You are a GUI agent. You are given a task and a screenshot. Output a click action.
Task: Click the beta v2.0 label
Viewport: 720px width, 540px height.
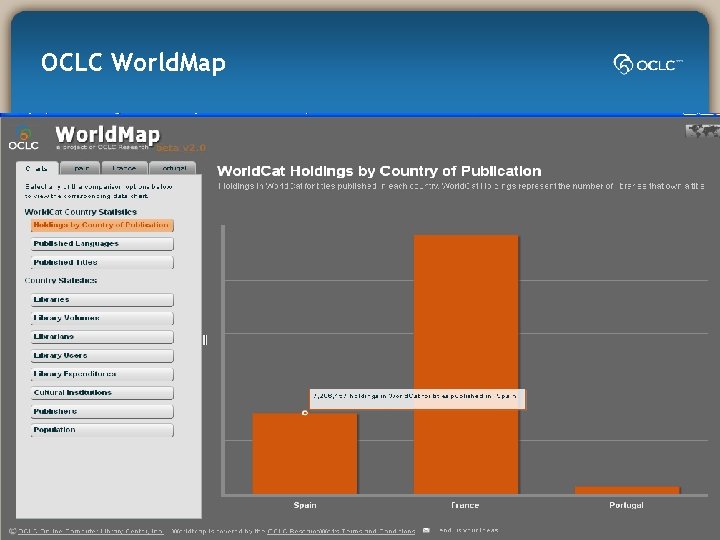pyautogui.click(x=181, y=148)
